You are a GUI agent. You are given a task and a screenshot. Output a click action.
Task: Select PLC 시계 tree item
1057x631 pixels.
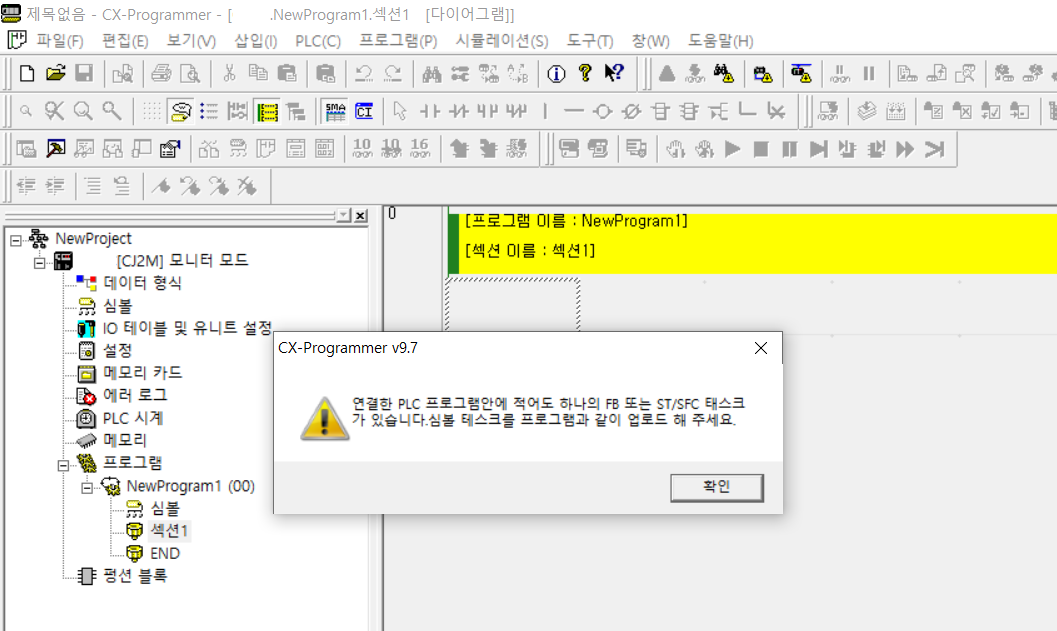(x=133, y=419)
